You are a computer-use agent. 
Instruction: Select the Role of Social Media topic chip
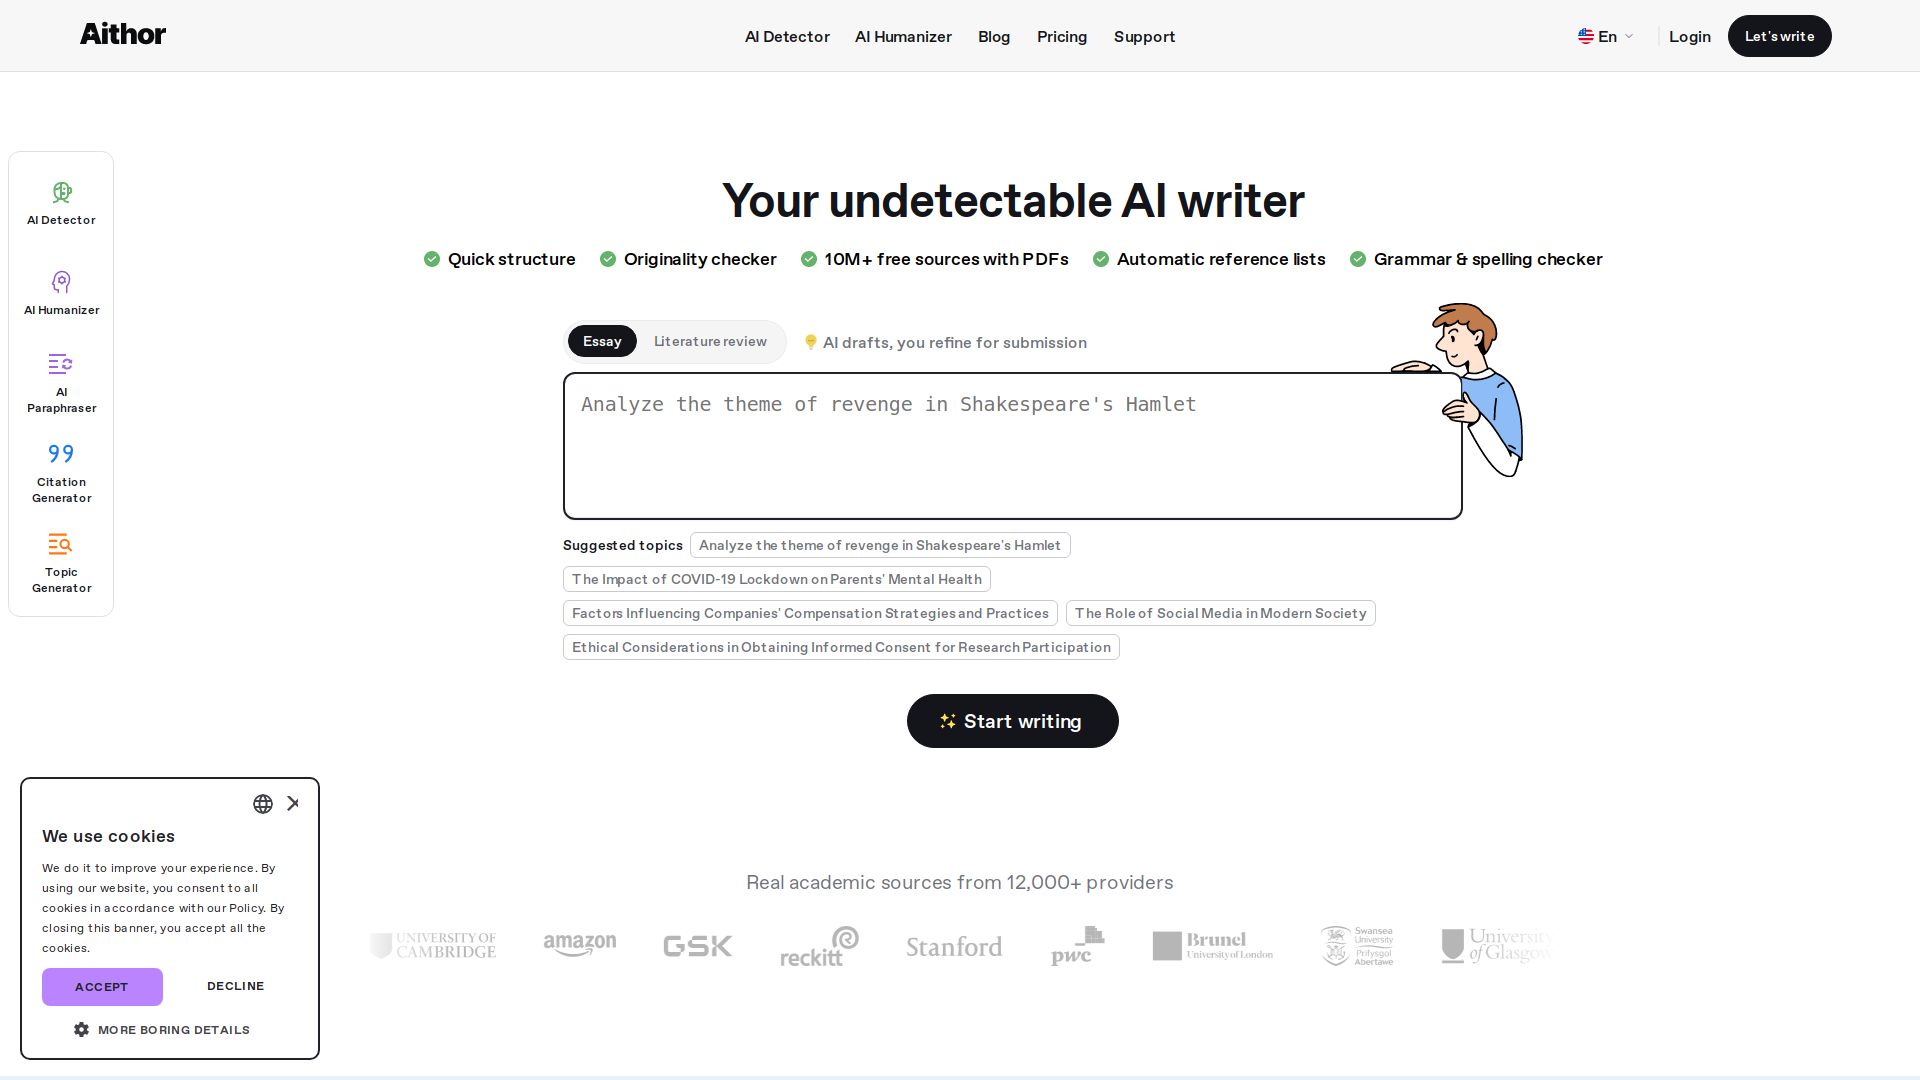coord(1220,614)
